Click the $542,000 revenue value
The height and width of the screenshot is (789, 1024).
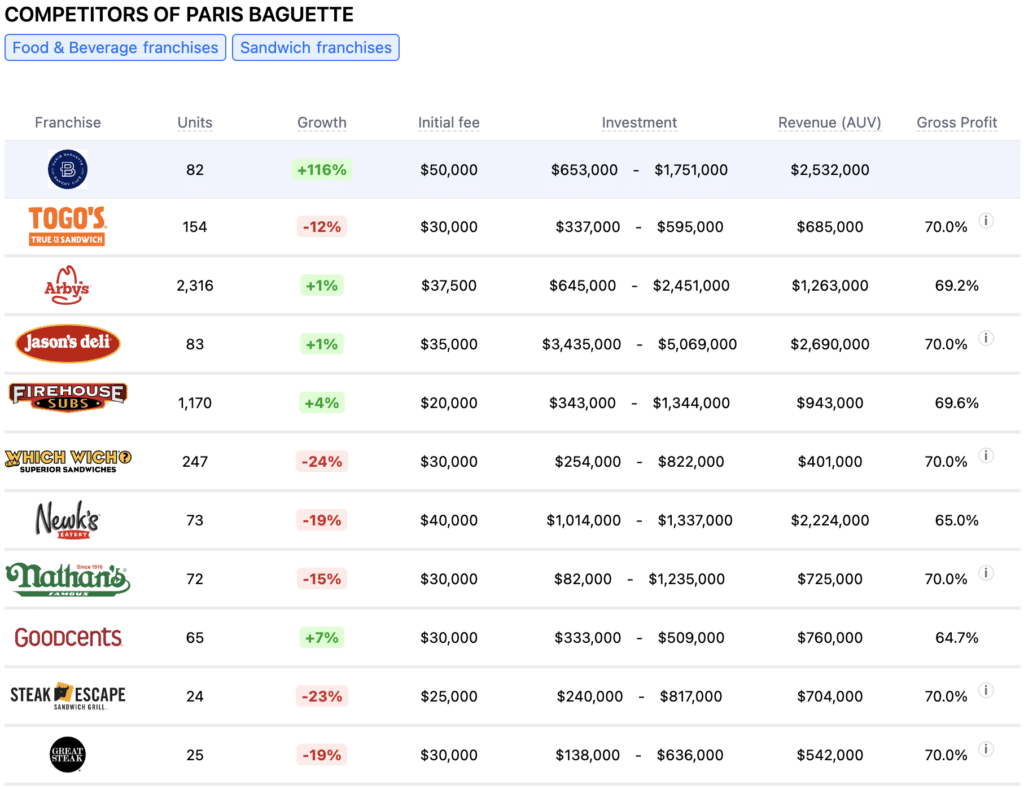point(829,755)
